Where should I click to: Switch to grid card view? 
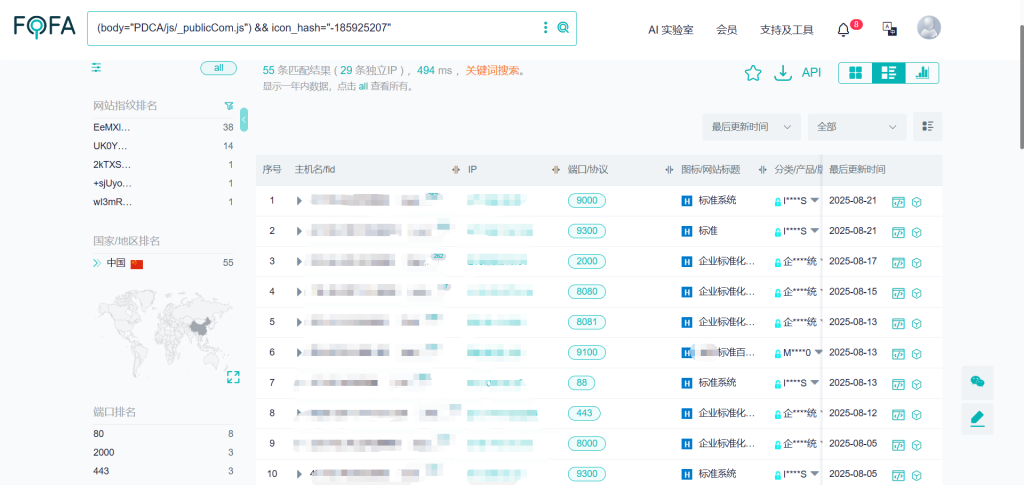coord(855,73)
